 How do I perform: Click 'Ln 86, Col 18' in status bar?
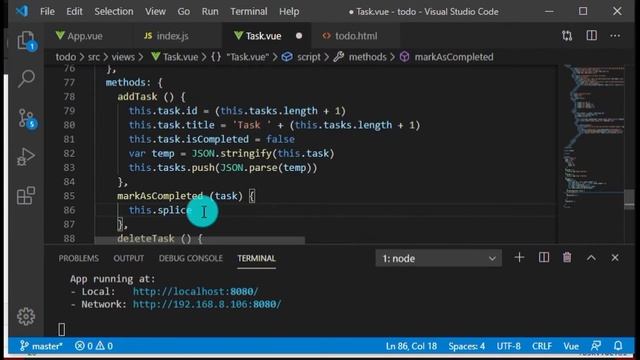[x=411, y=346]
